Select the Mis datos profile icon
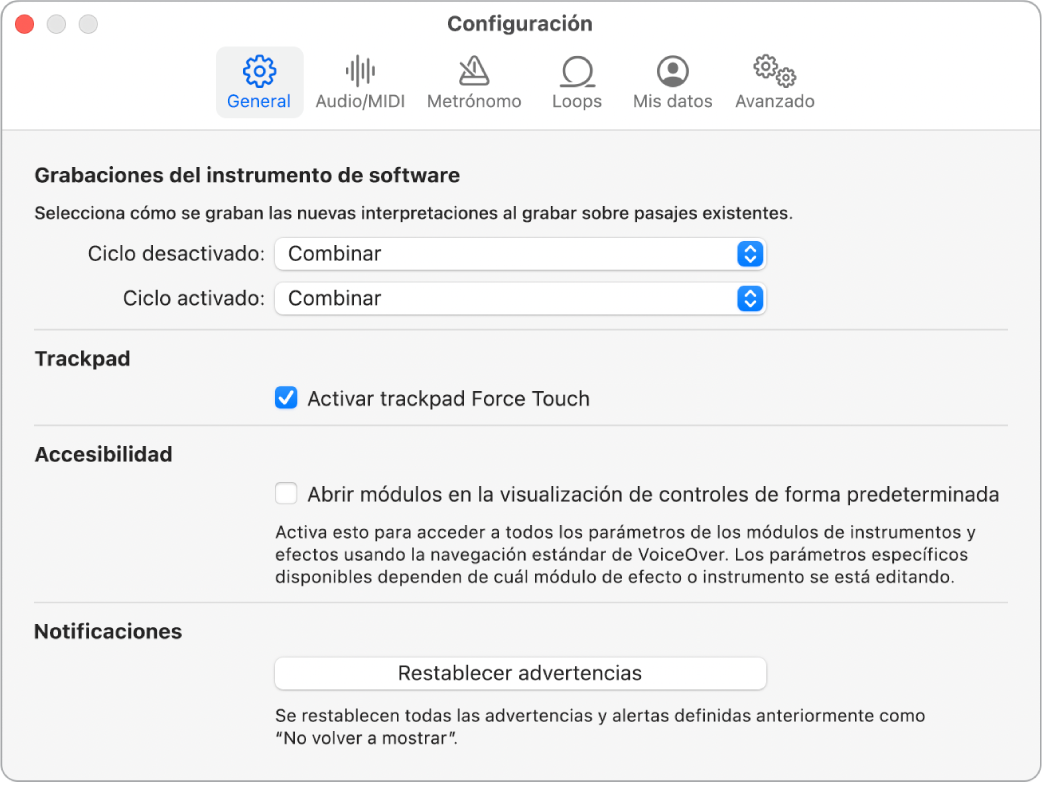Screen dimensions: 1043x785 click(x=671, y=71)
